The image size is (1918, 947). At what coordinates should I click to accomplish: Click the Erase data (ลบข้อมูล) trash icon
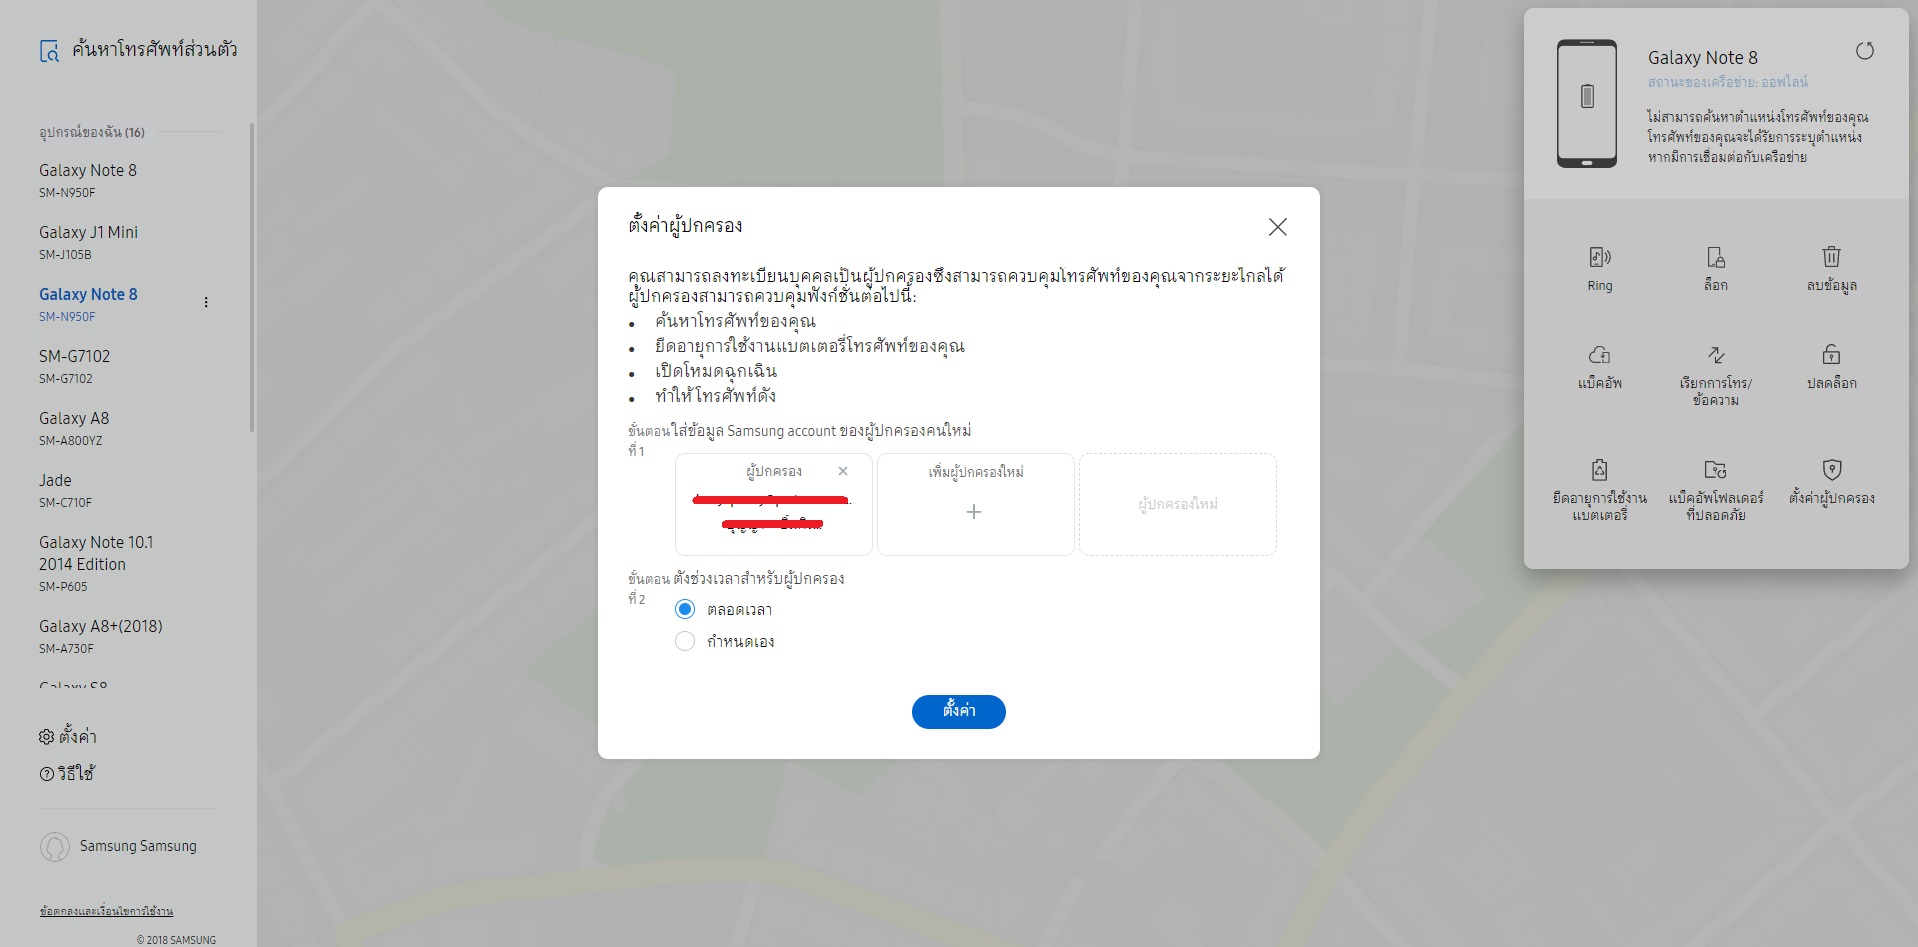click(1831, 257)
